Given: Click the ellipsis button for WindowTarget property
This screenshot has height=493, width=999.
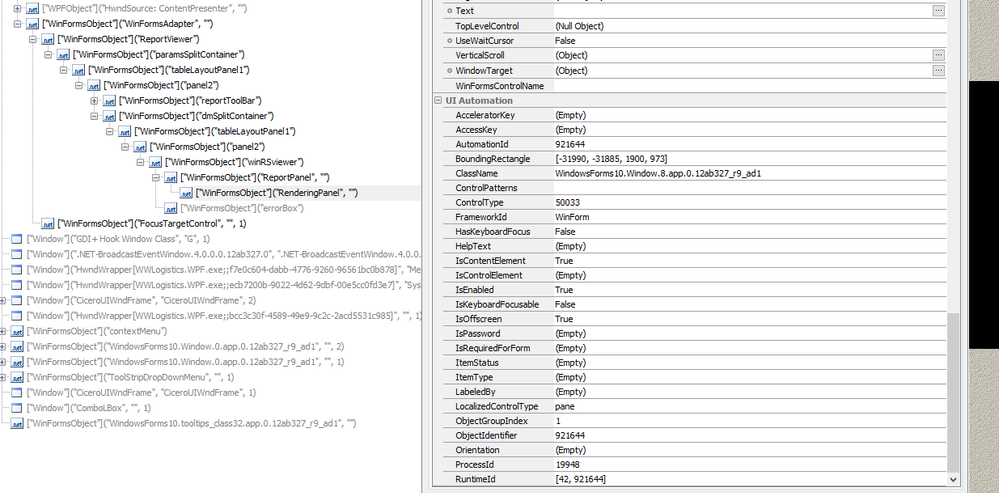Looking at the screenshot, I should point(938,71).
